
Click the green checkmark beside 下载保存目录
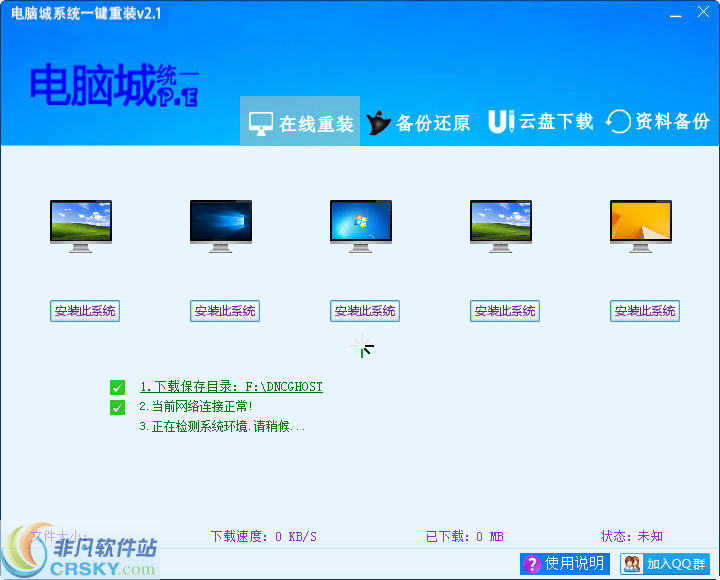pyautogui.click(x=118, y=387)
